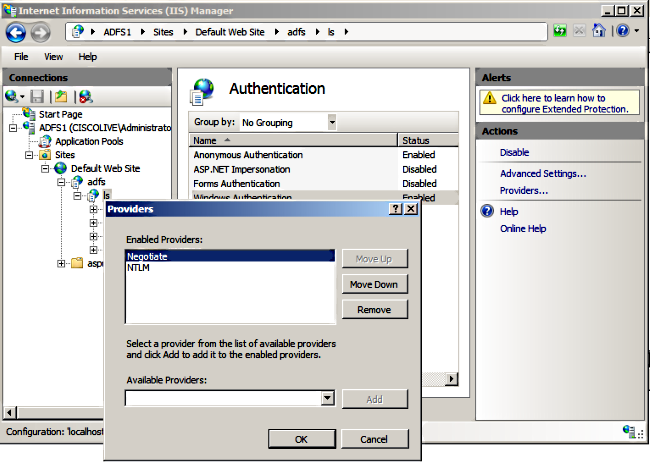
Task: Click the Up folder icon in Connections
Action: pos(61,97)
